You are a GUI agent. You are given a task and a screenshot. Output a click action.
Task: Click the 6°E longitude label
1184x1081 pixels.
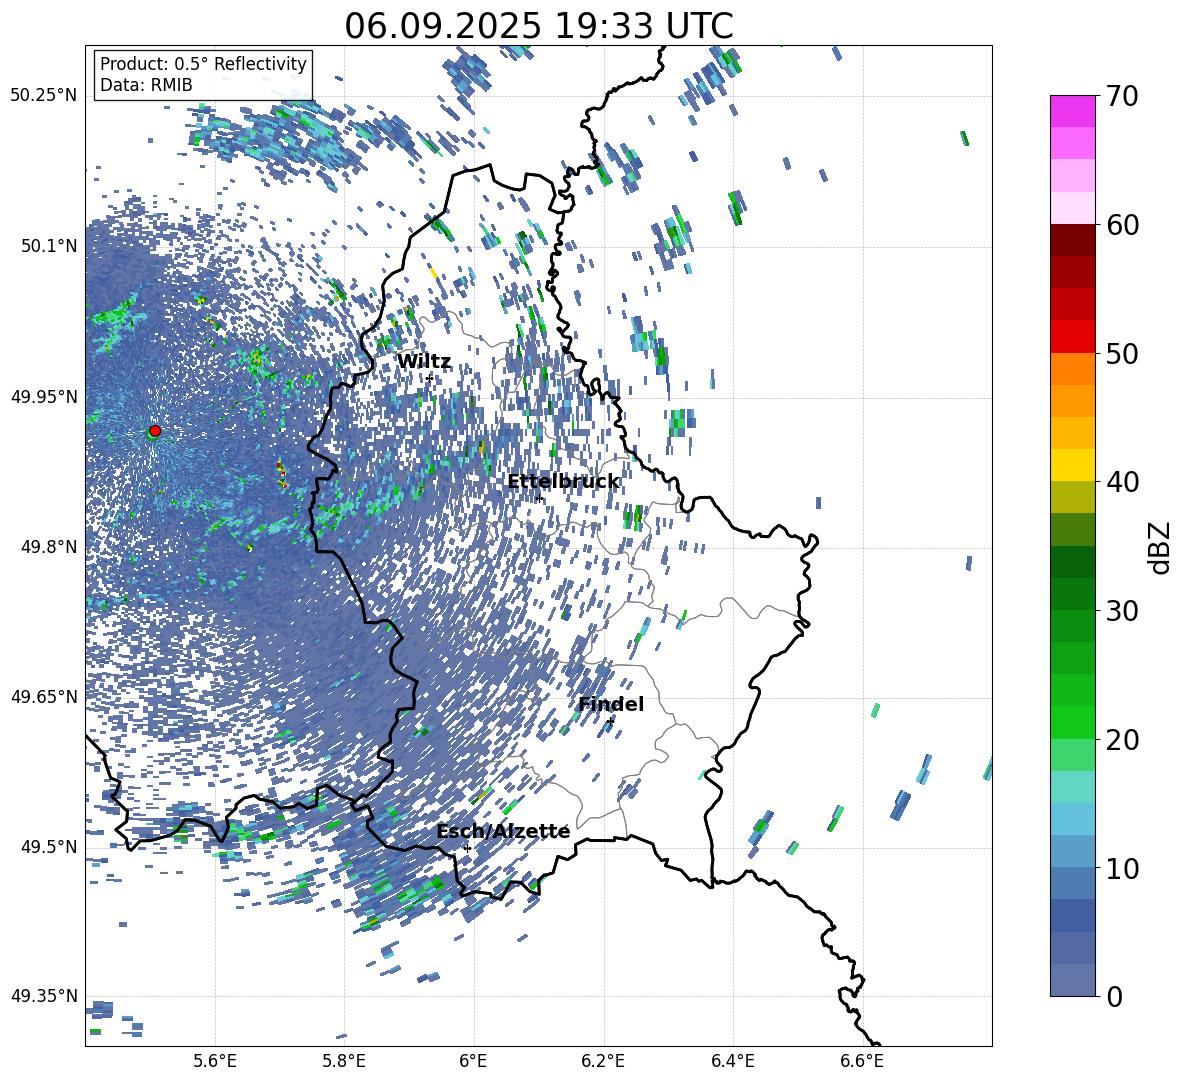click(473, 1061)
